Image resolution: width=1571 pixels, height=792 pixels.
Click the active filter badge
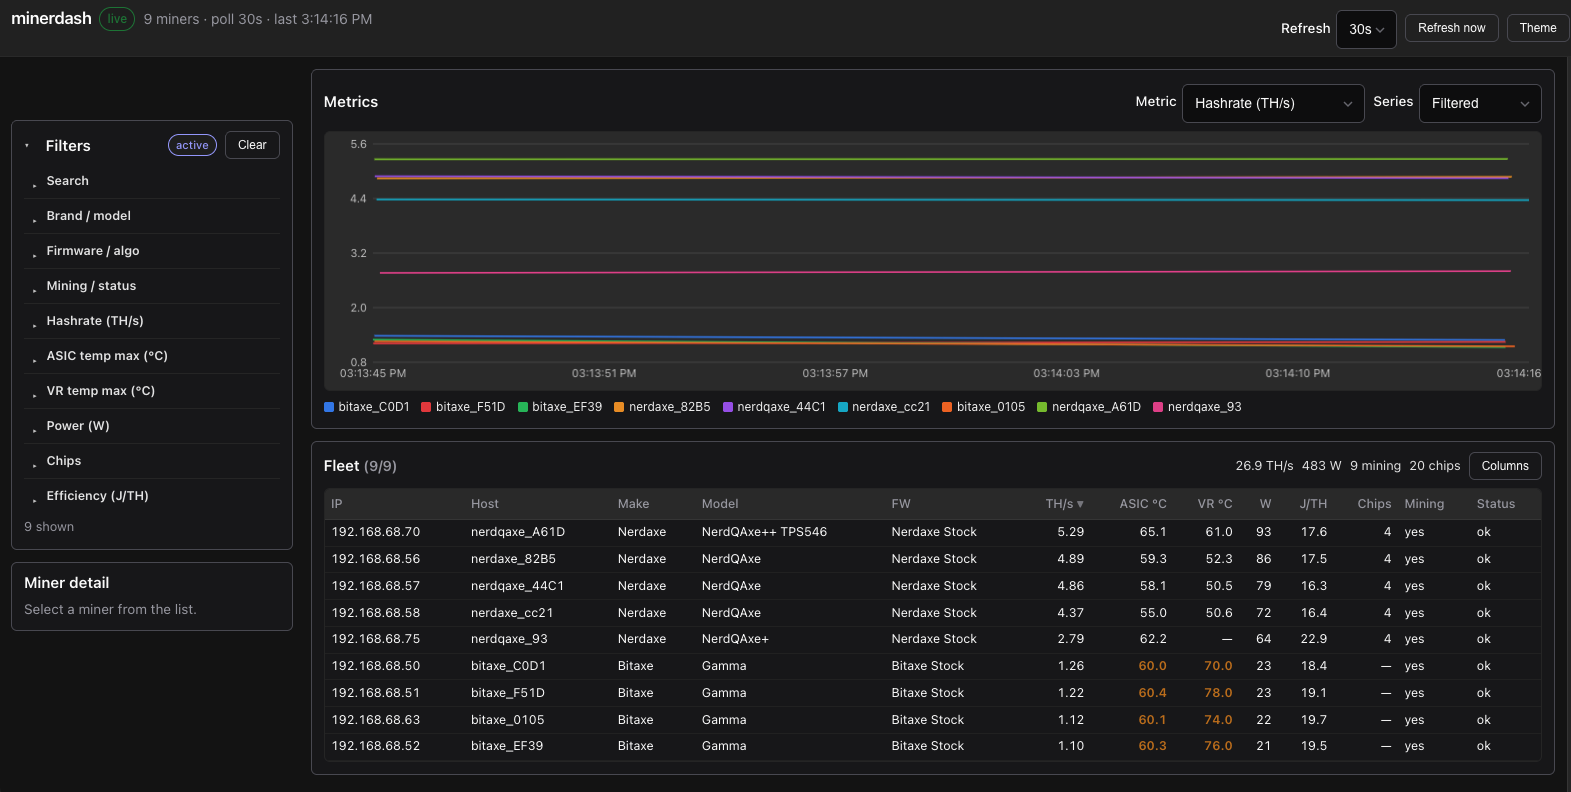[x=192, y=145]
